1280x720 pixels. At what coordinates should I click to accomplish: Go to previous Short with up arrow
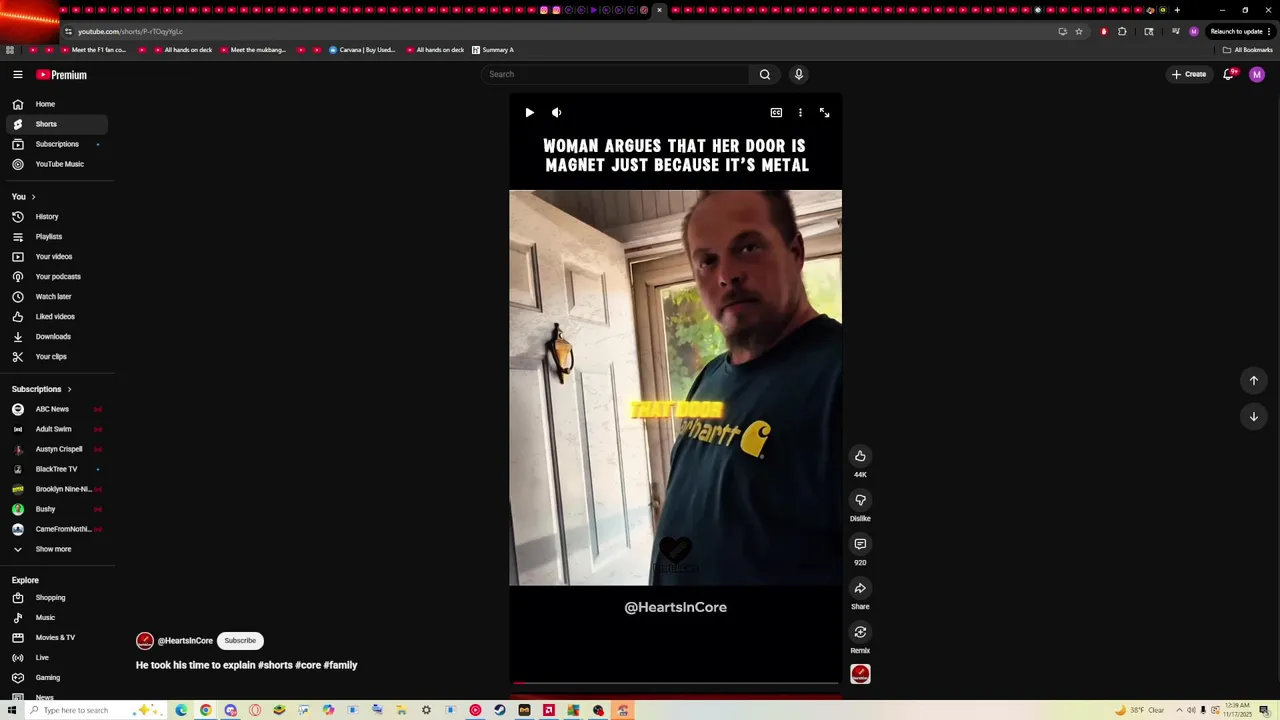coord(1253,380)
